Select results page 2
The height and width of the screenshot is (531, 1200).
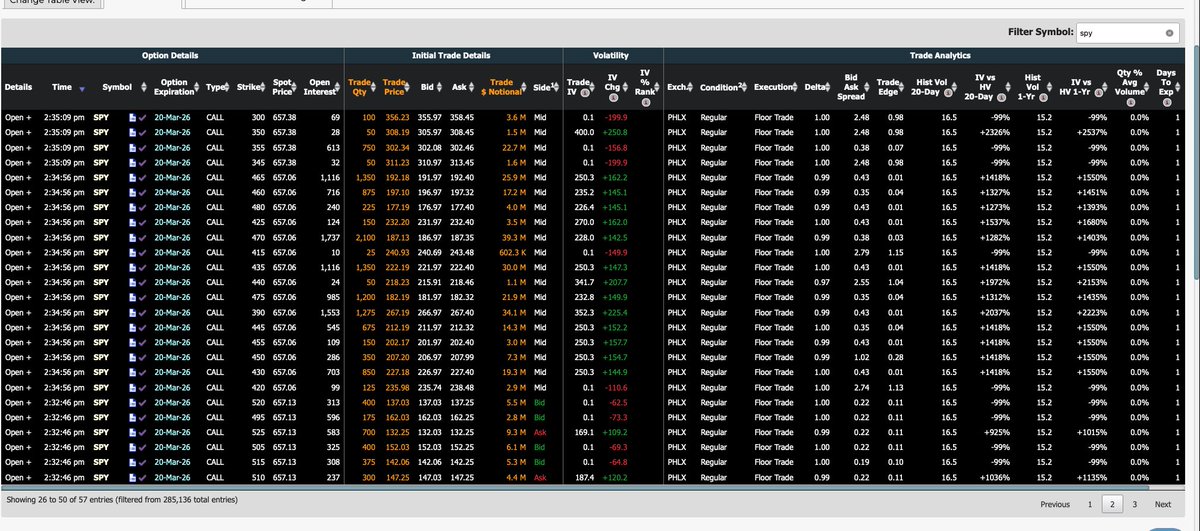point(1112,505)
